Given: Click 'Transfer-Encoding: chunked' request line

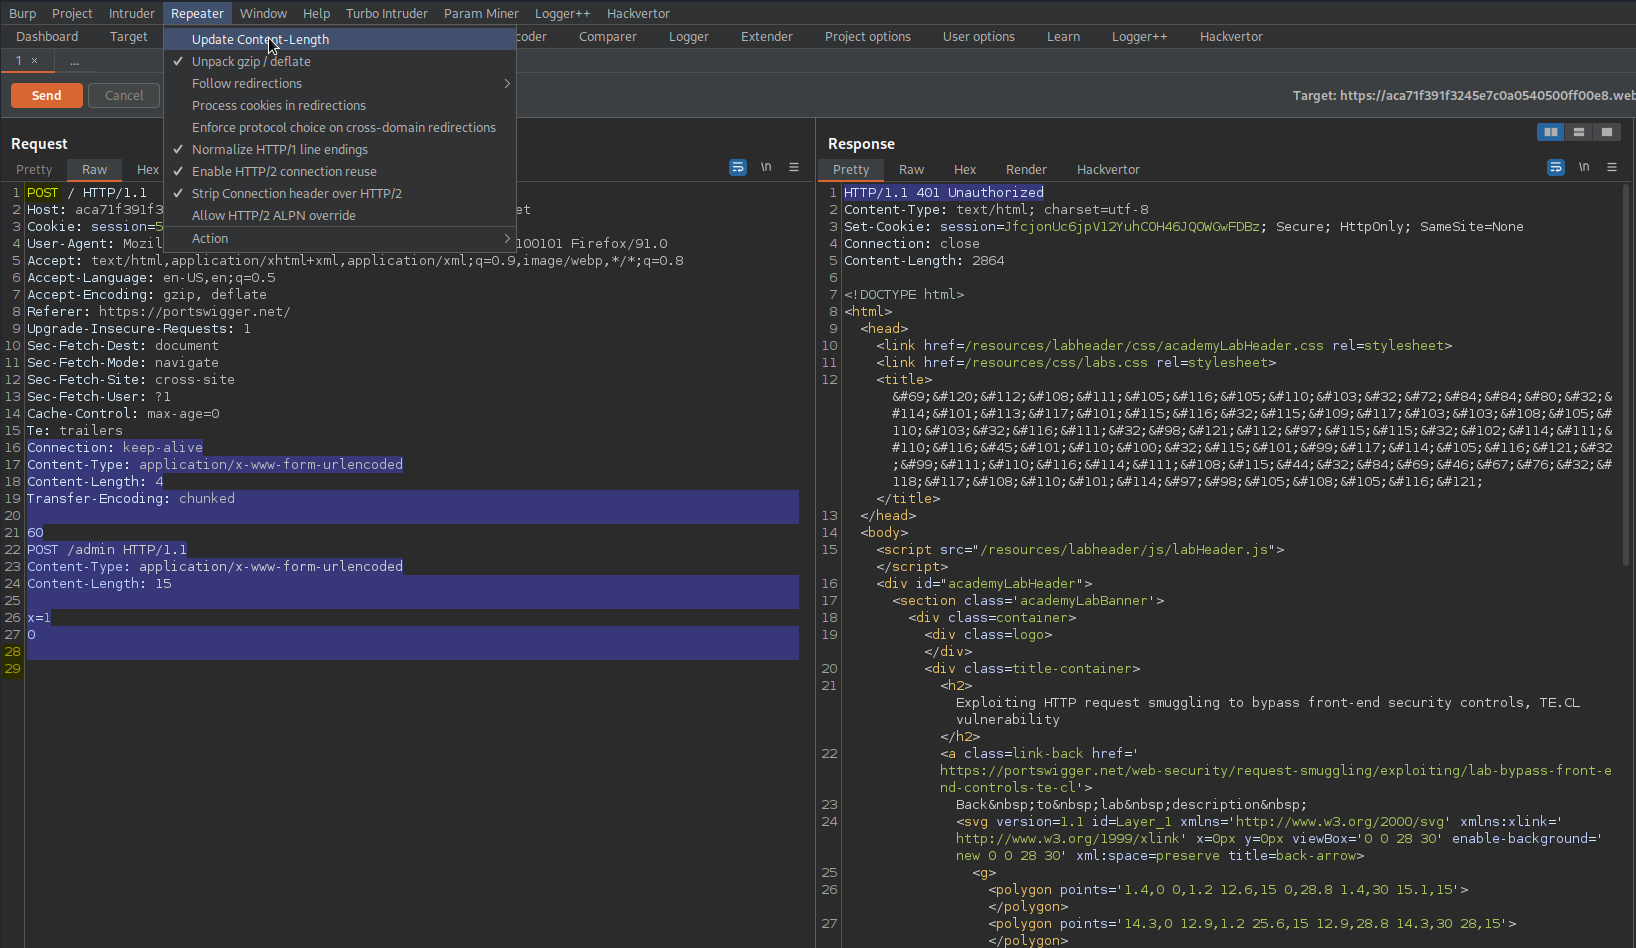Looking at the screenshot, I should pyautogui.click(x=131, y=499).
